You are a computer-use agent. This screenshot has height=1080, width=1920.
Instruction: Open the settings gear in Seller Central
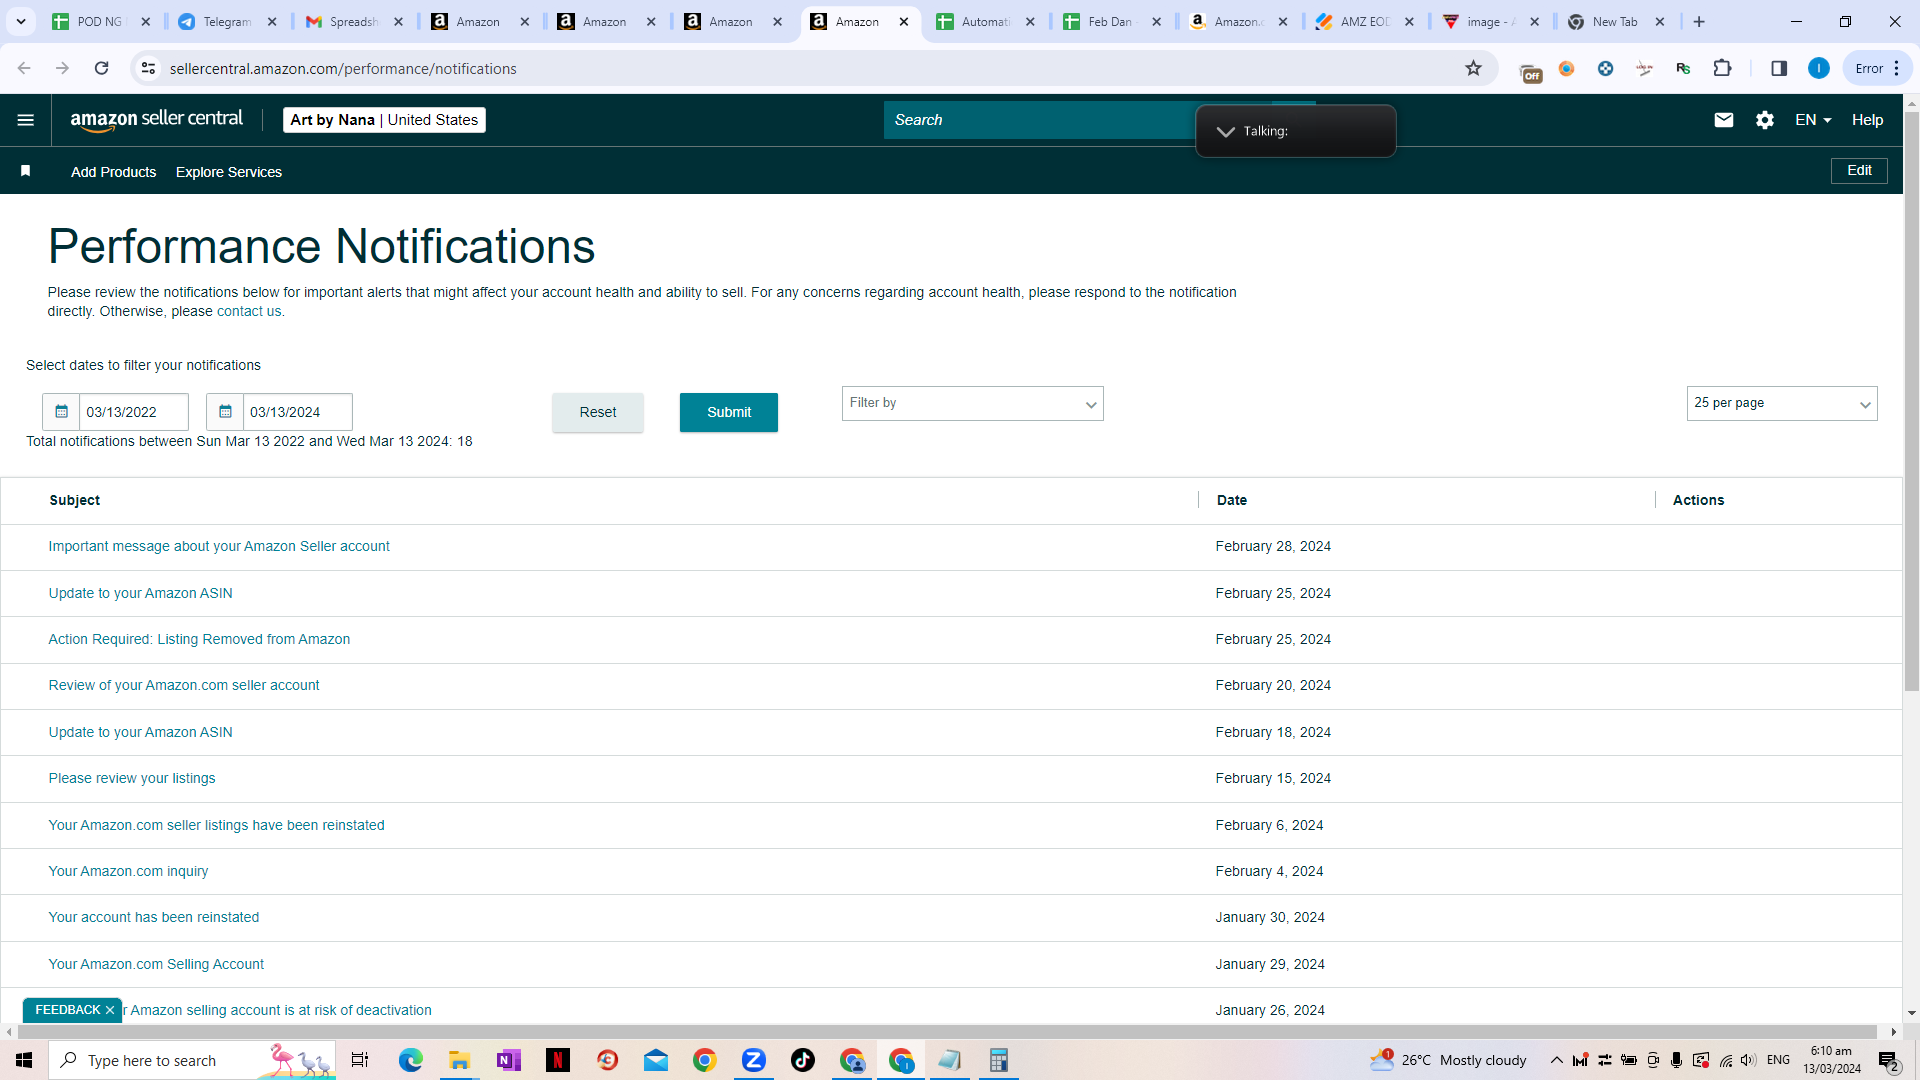(1765, 120)
